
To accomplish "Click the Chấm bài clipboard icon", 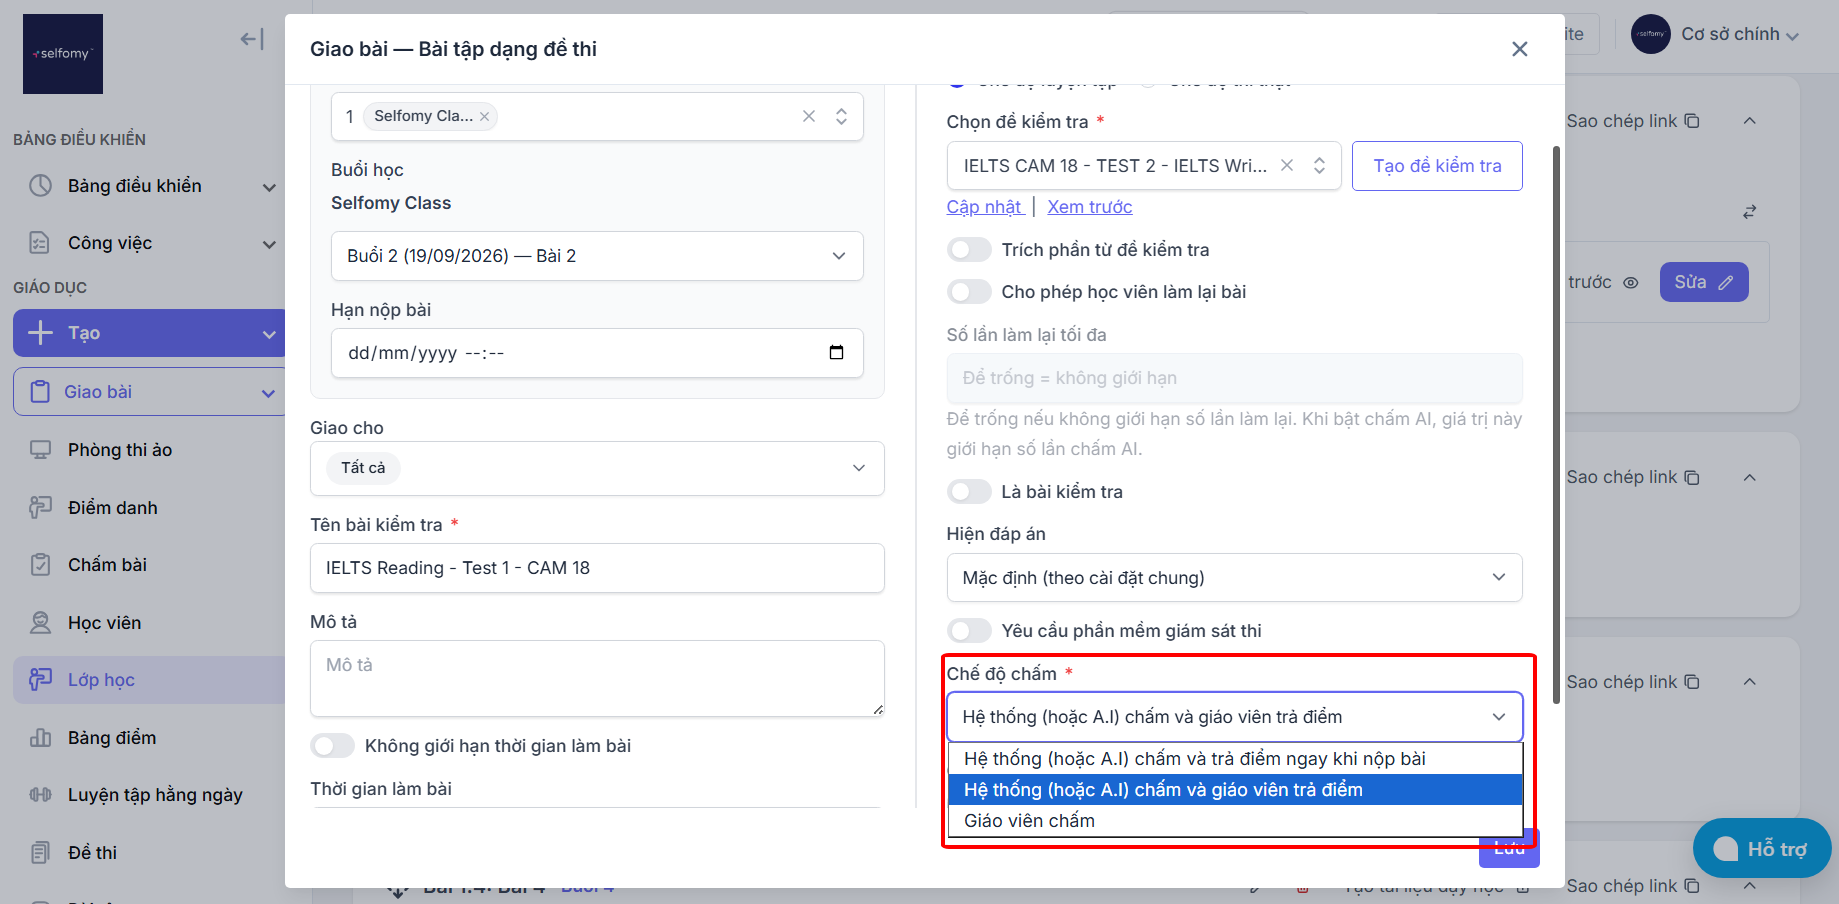I will pos(40,565).
